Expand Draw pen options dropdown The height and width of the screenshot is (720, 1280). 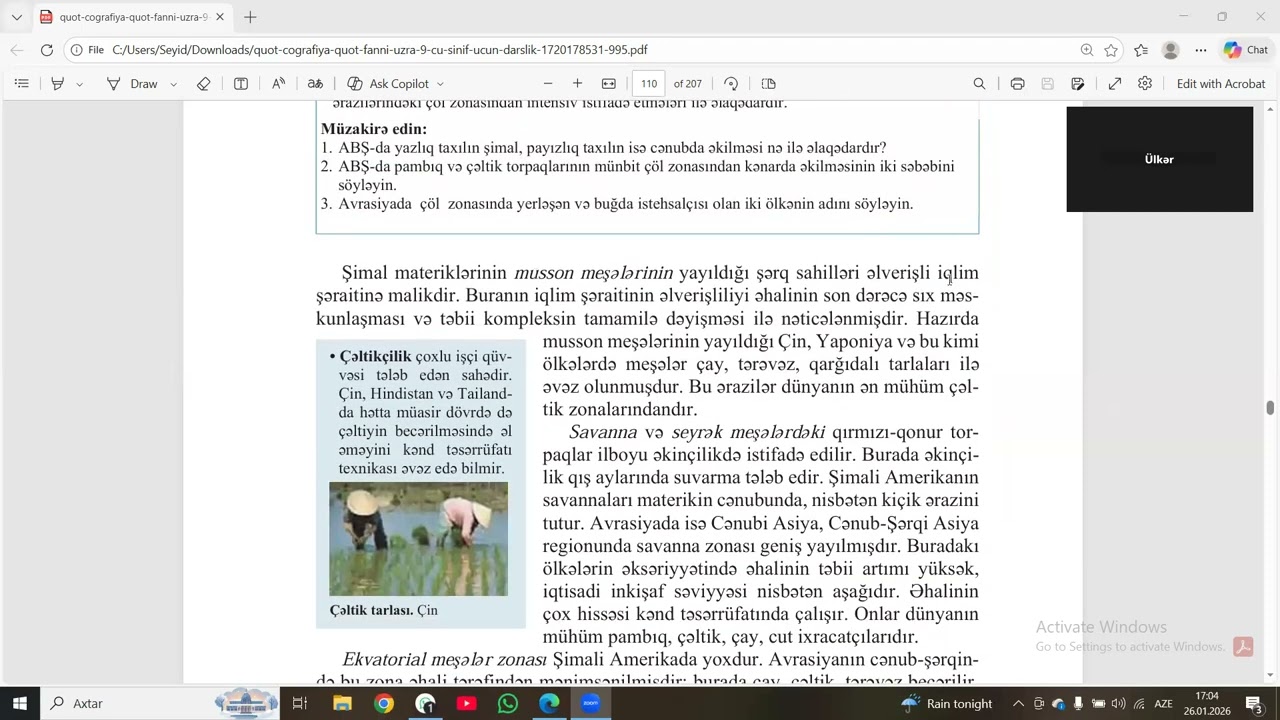(x=173, y=84)
